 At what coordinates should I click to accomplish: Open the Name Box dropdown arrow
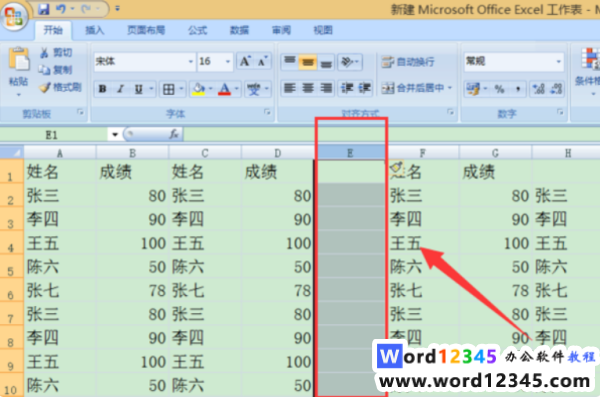tap(114, 135)
